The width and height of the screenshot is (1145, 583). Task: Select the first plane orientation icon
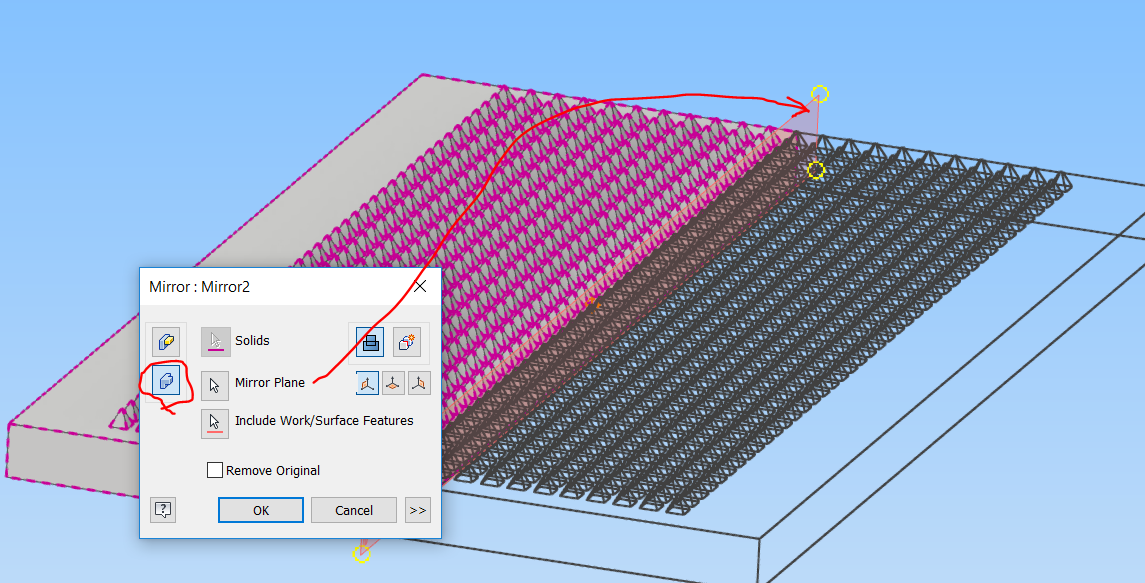pos(366,382)
